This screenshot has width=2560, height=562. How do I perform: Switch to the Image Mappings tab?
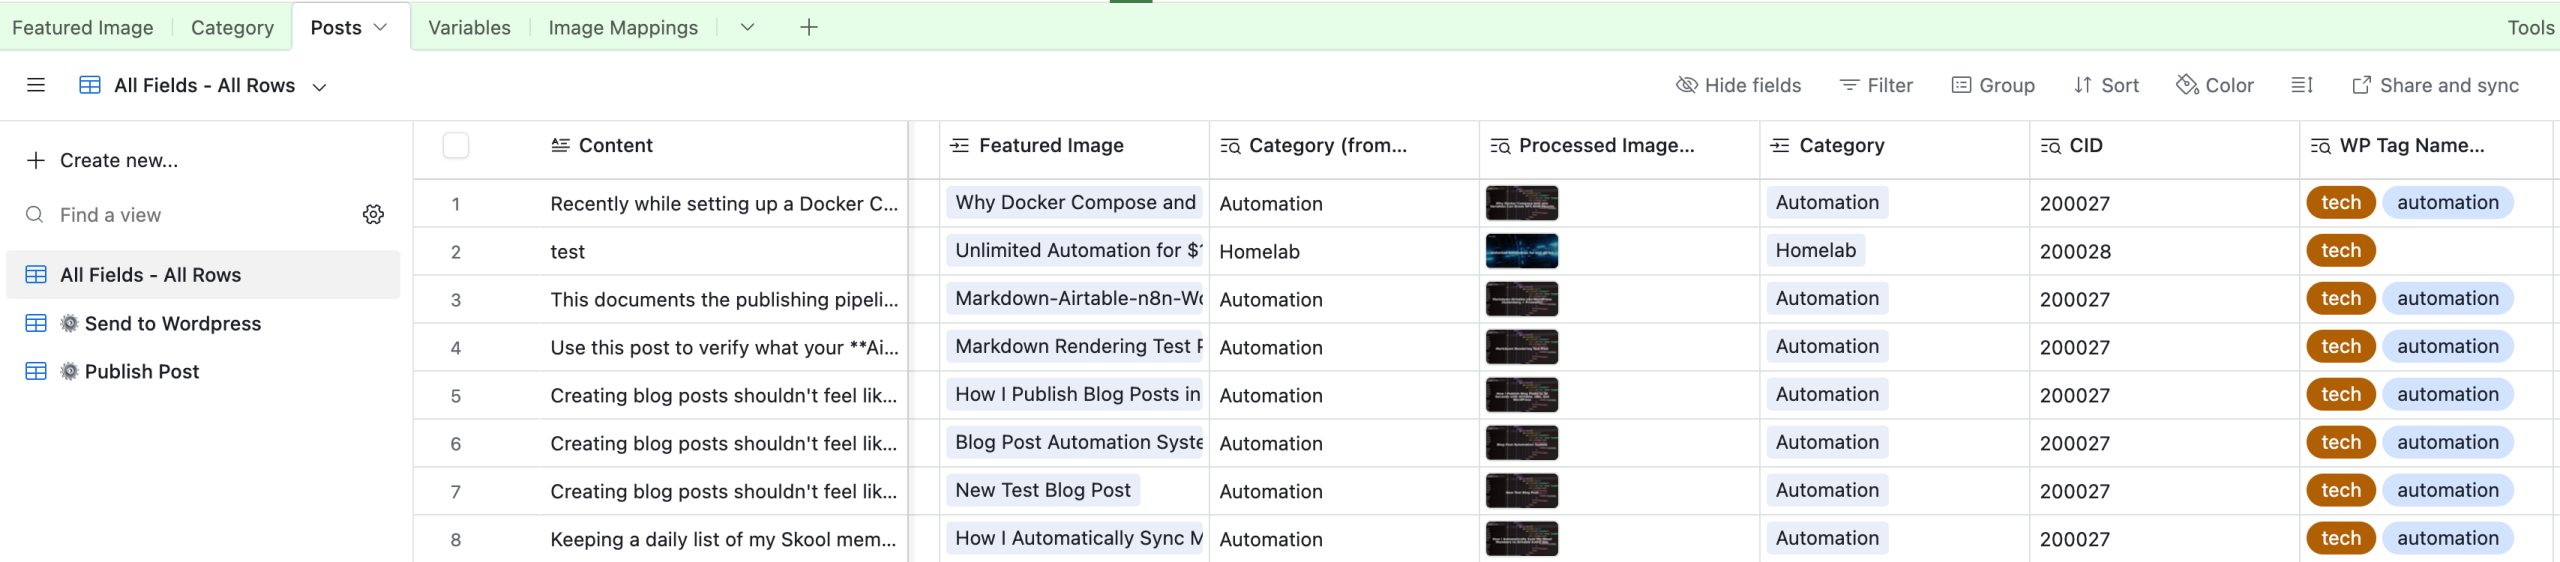pyautogui.click(x=623, y=27)
